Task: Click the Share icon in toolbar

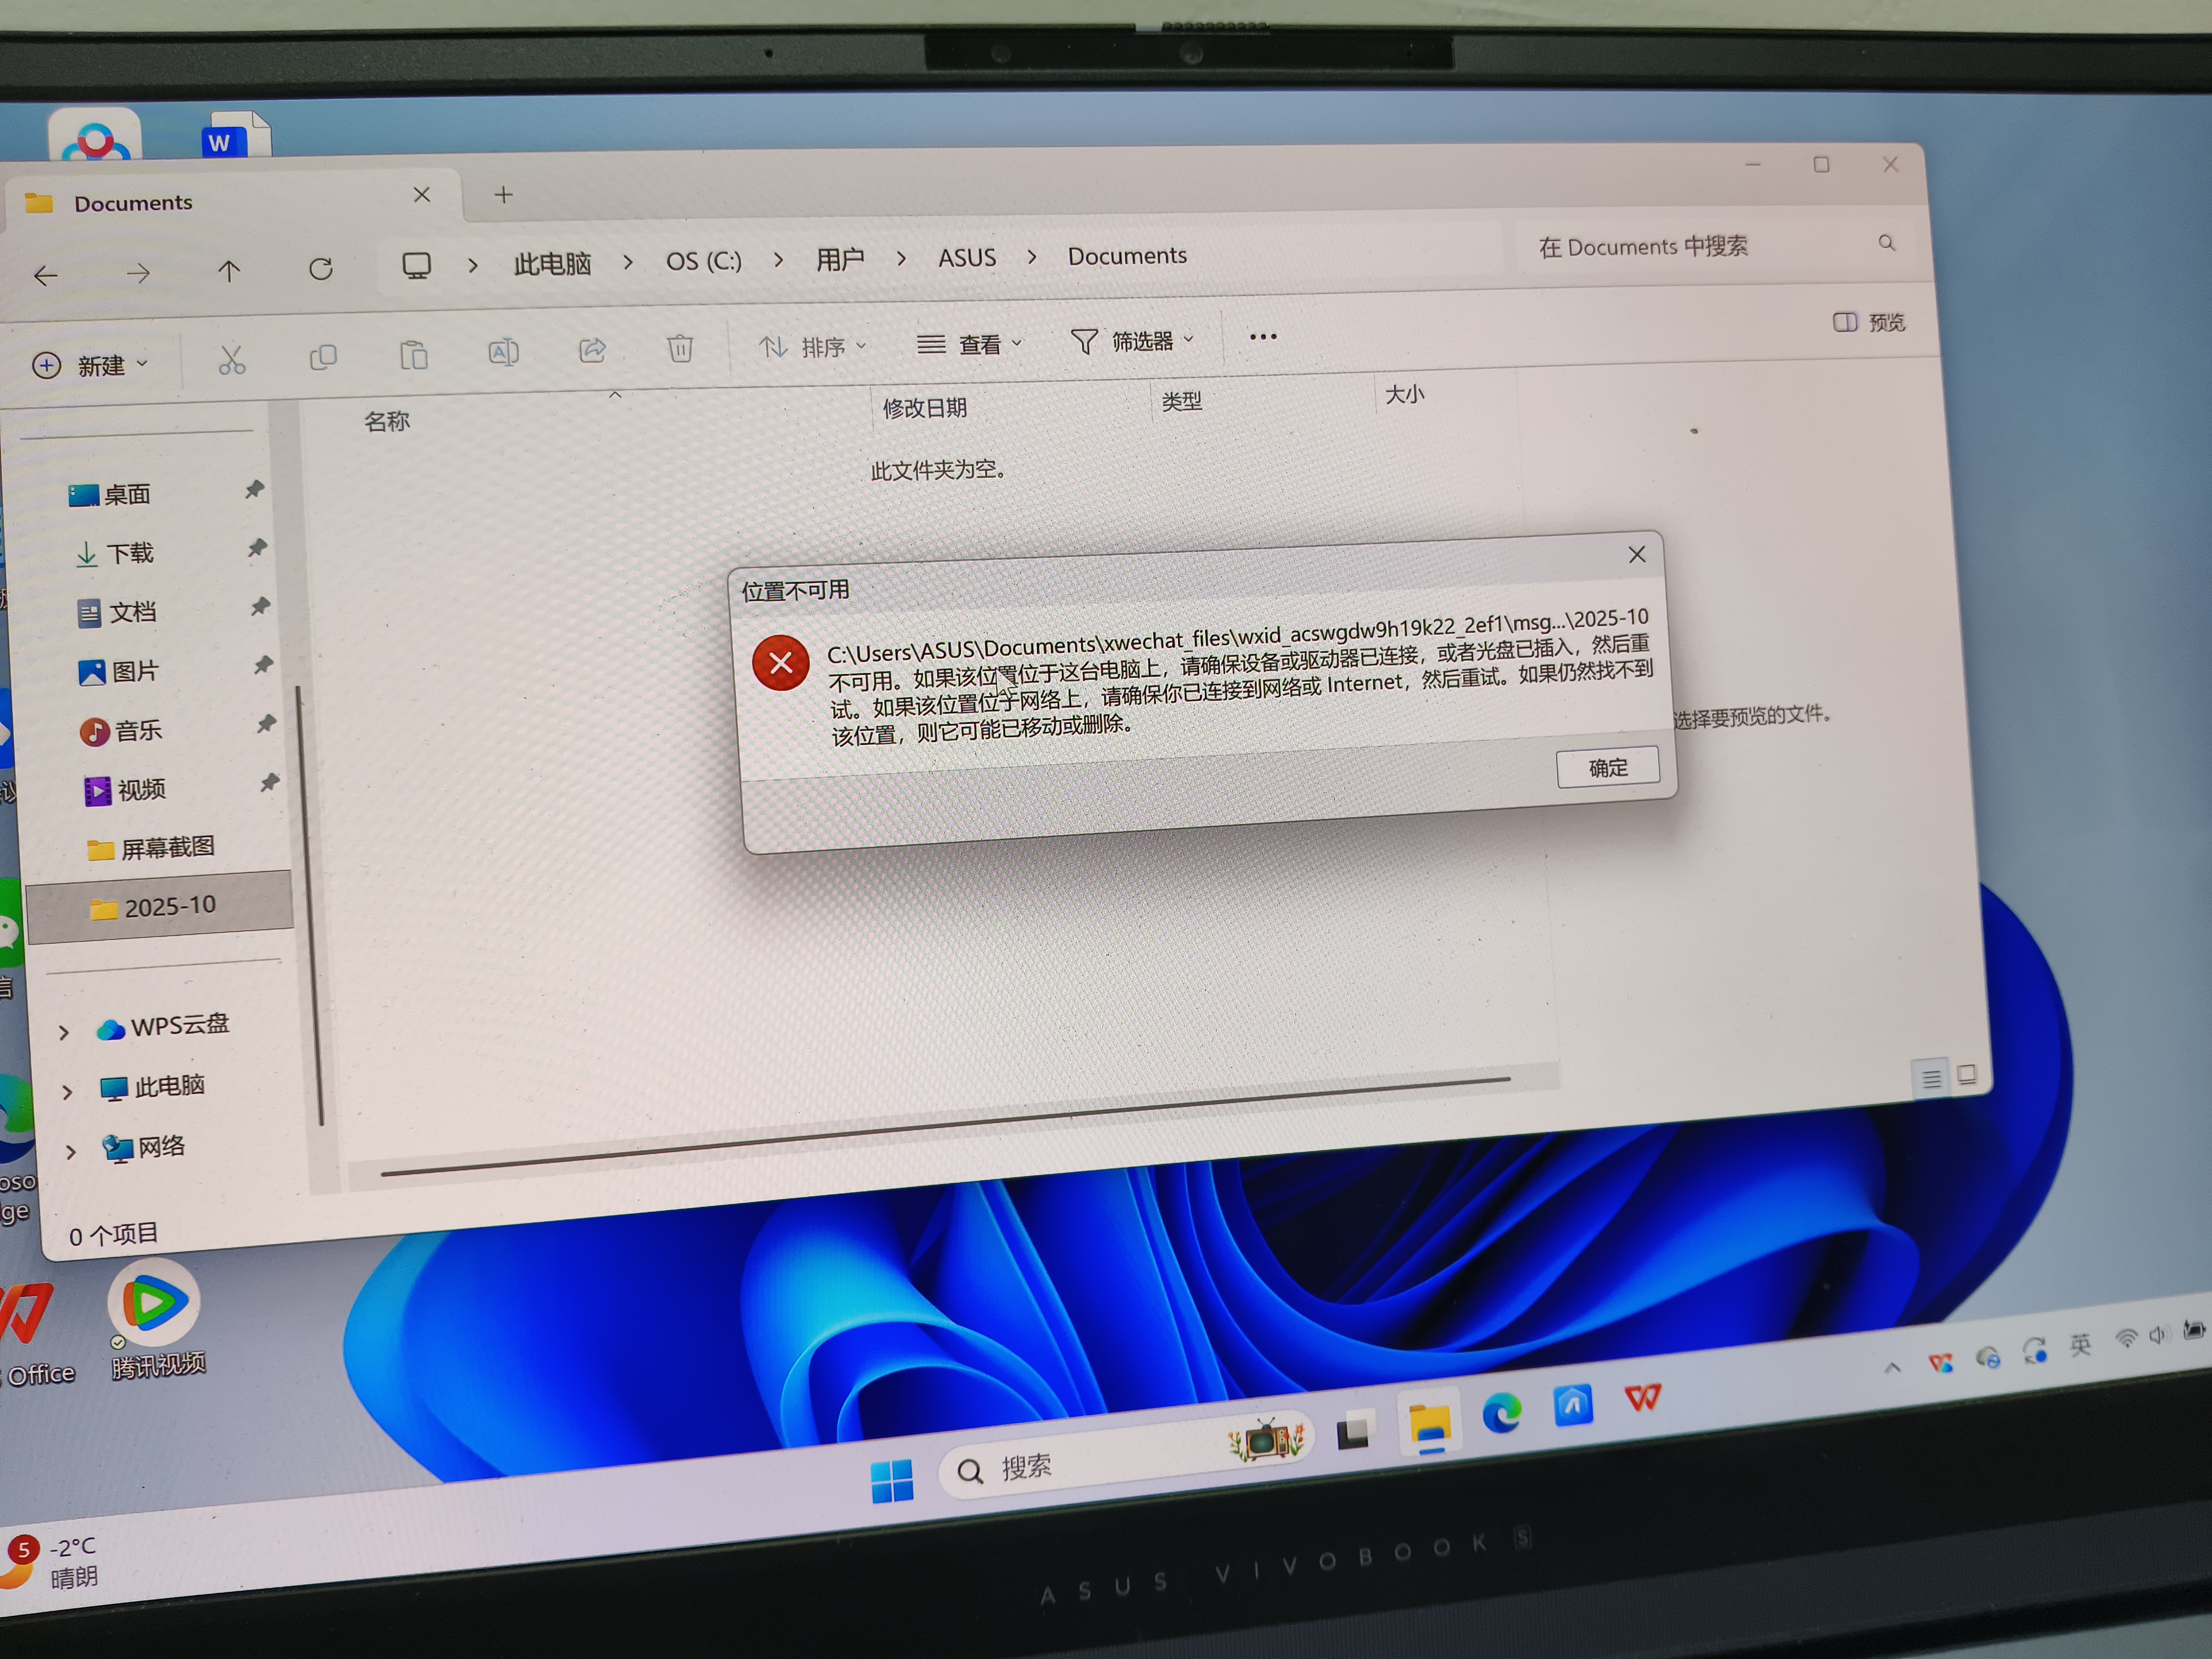Action: (592, 350)
